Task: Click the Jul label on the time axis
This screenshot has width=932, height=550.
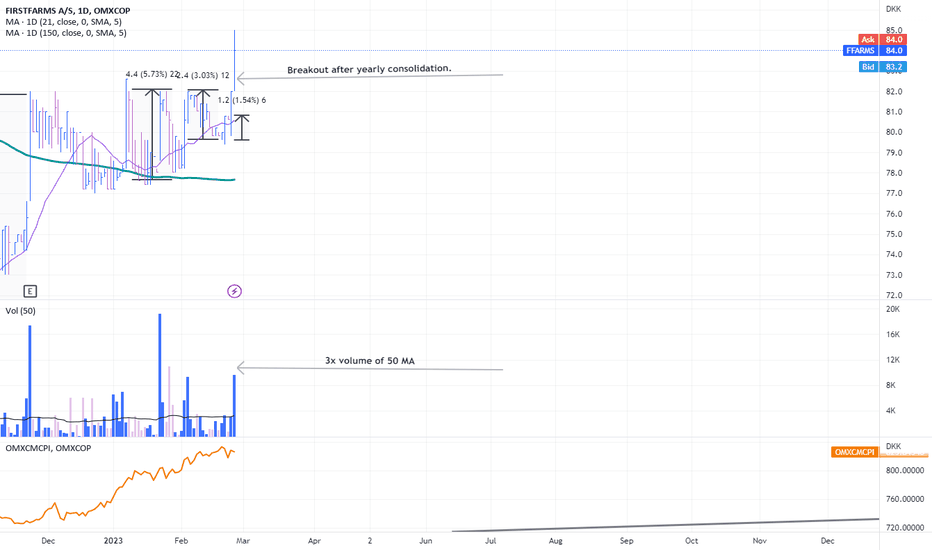Action: [x=490, y=540]
